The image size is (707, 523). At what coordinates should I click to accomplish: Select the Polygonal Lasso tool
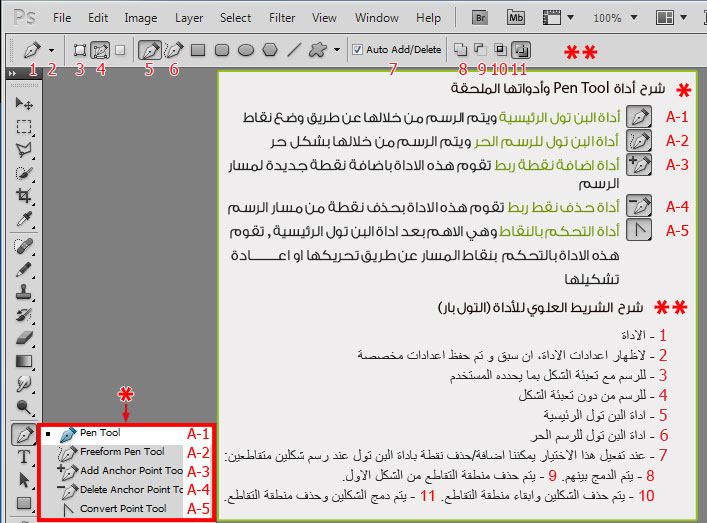pos(24,150)
